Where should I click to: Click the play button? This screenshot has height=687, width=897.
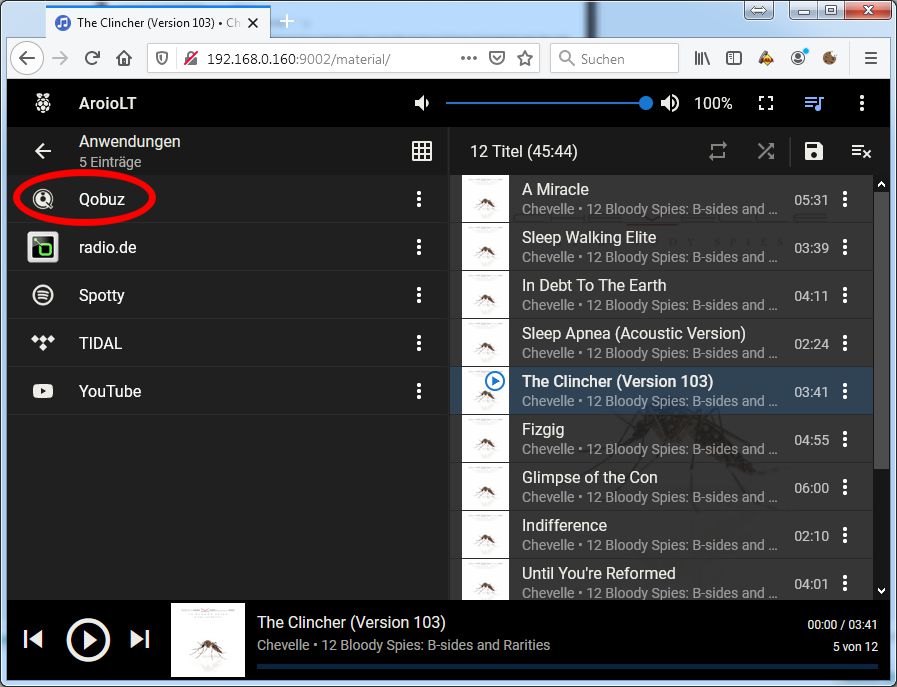coord(88,640)
